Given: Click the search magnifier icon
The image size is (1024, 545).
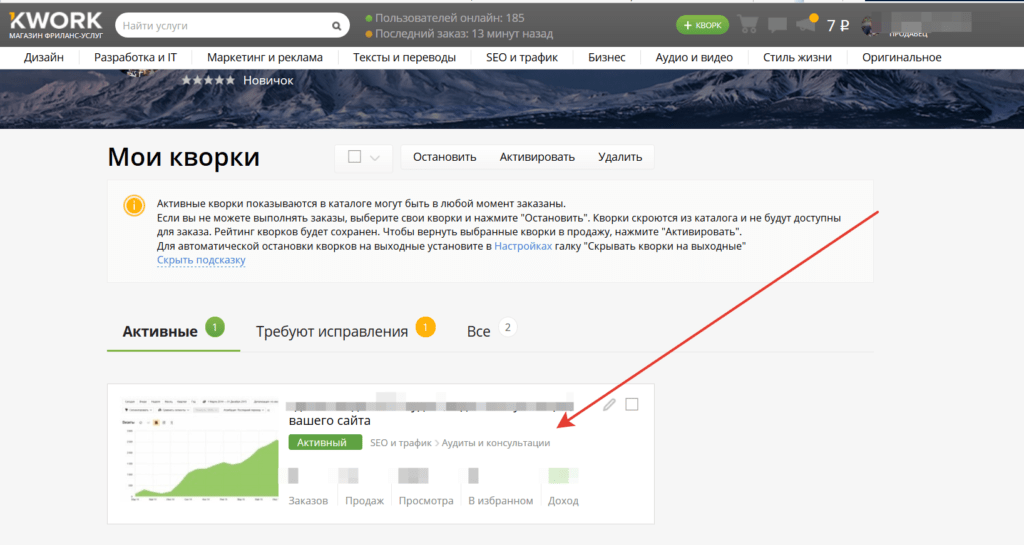Looking at the screenshot, I should click(335, 25).
